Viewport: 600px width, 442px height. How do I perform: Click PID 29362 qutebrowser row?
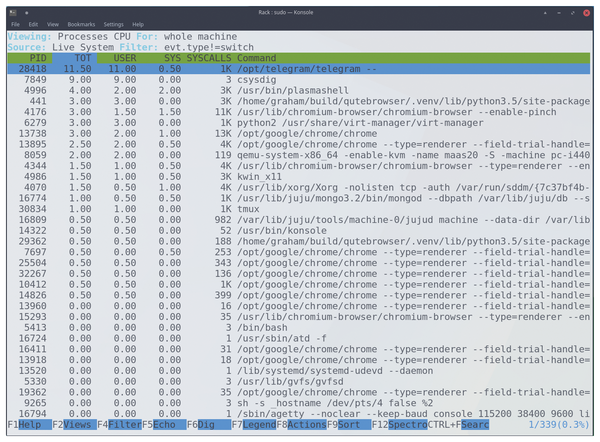click(298, 241)
